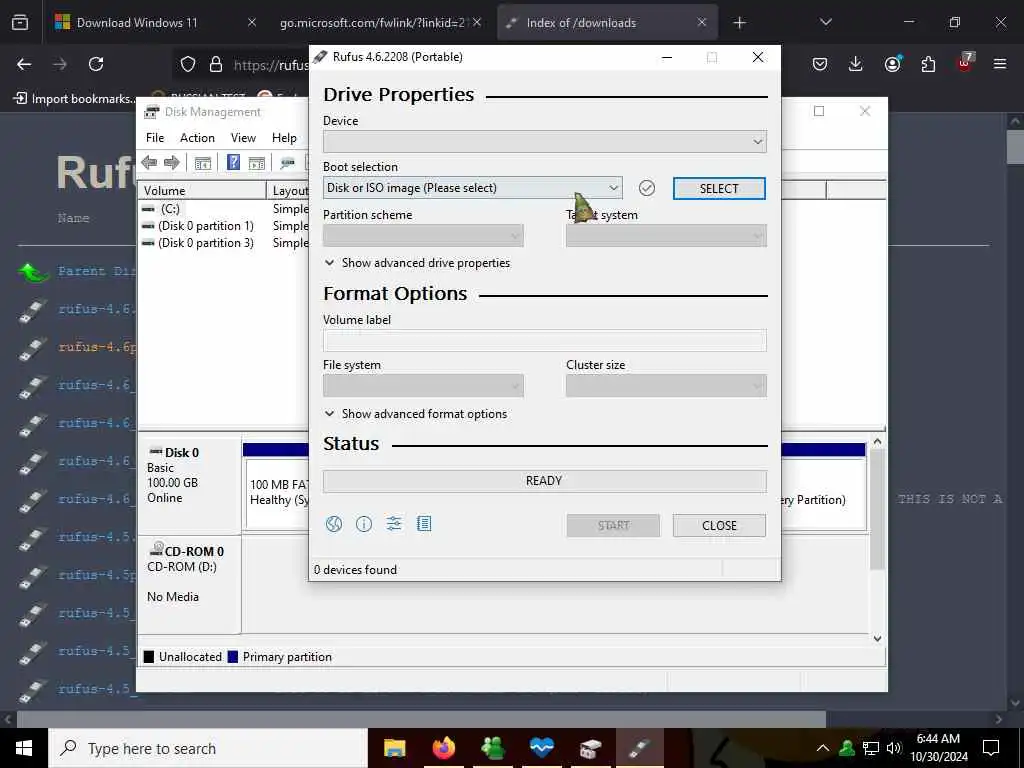The width and height of the screenshot is (1024, 768).
Task: Open Windows Start menu
Action: coord(24,748)
